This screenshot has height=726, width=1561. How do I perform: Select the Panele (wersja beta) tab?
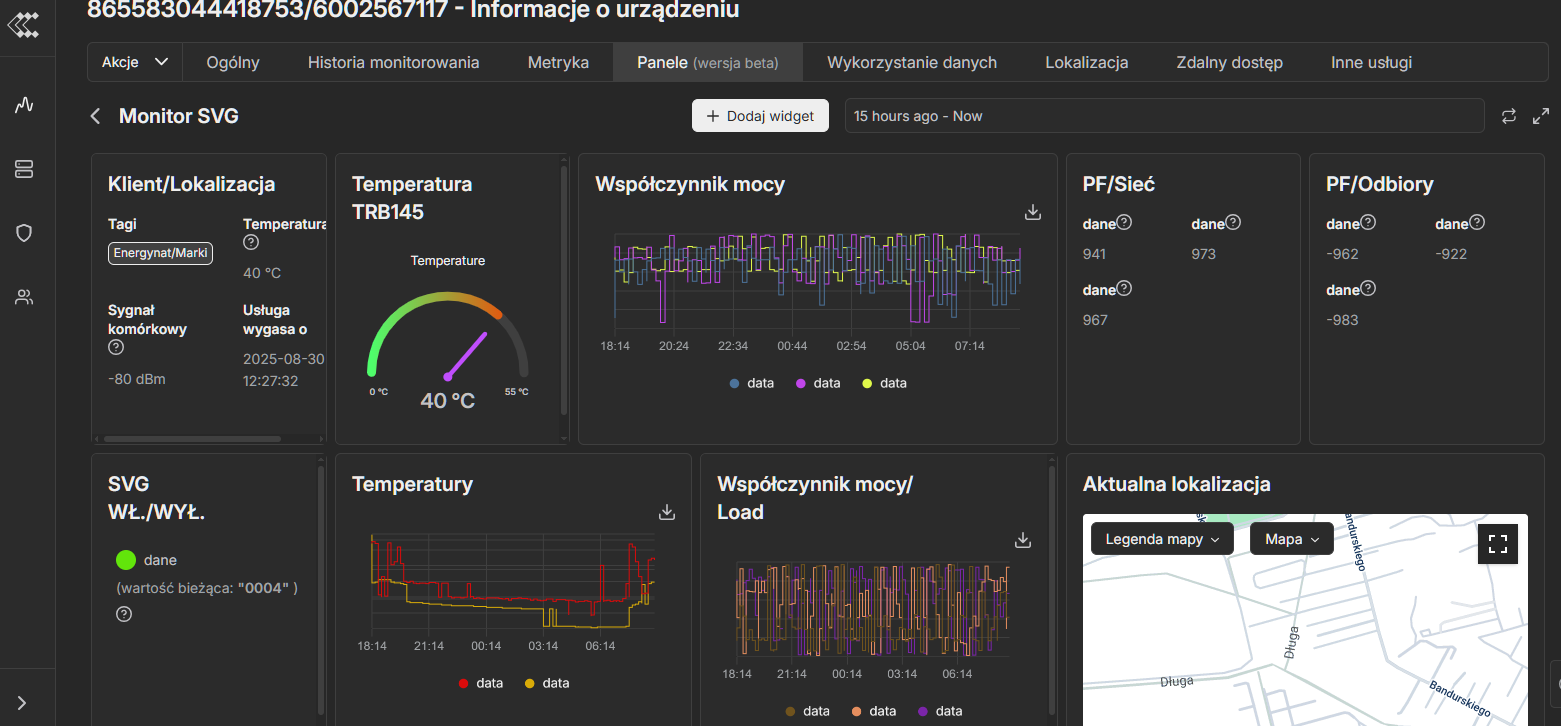708,62
